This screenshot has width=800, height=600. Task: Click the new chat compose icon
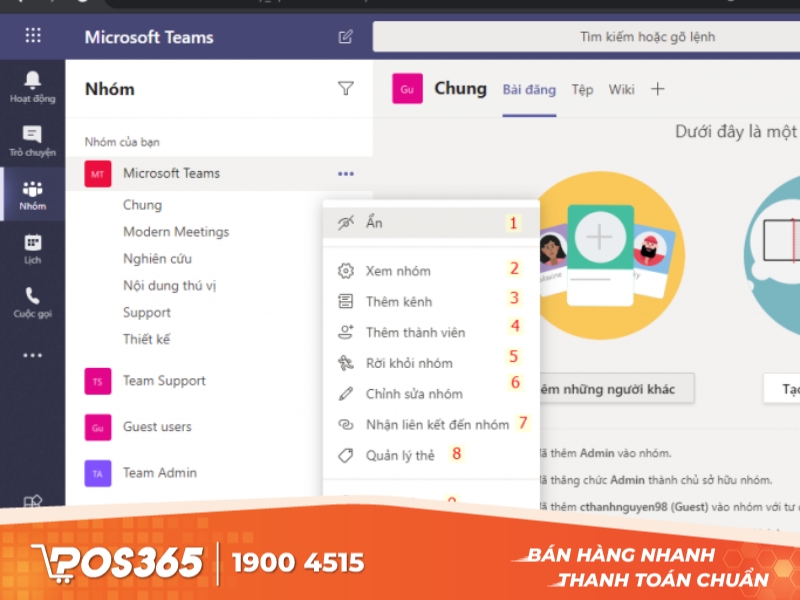coord(345,36)
